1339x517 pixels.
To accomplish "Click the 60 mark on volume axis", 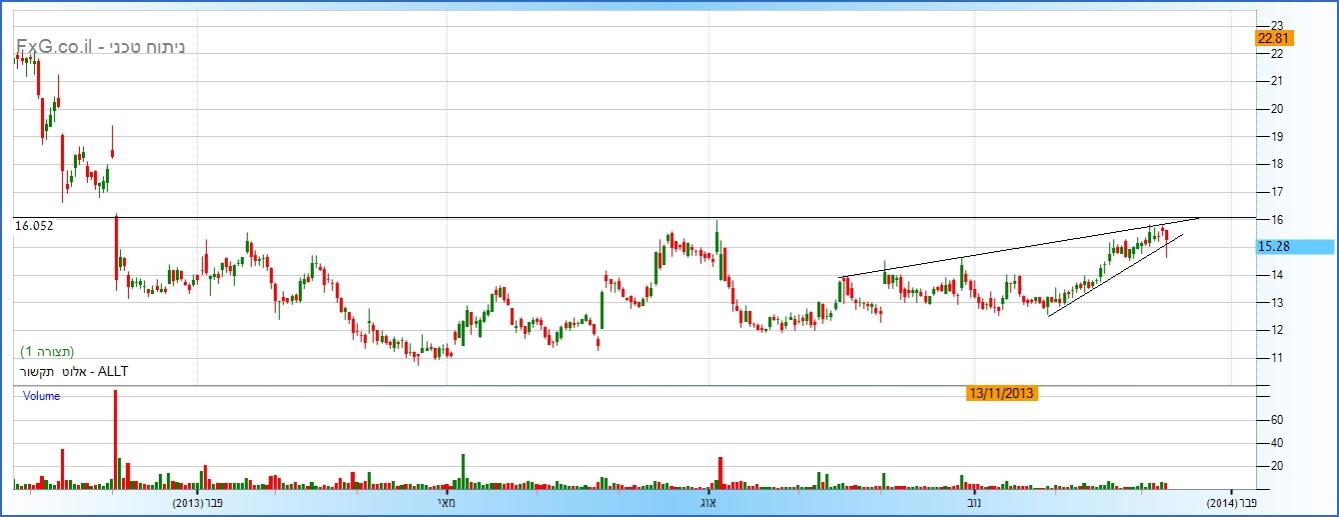I will (1276, 420).
